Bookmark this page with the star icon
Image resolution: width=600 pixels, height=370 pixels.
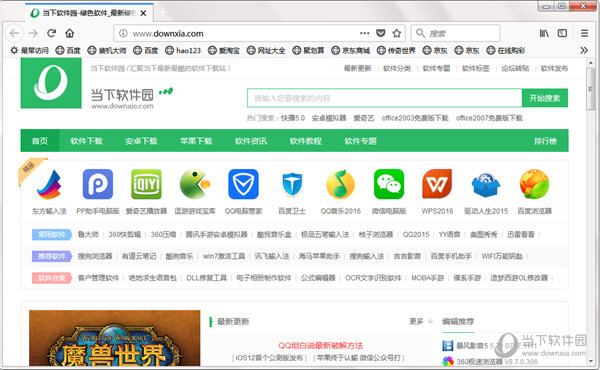click(397, 33)
